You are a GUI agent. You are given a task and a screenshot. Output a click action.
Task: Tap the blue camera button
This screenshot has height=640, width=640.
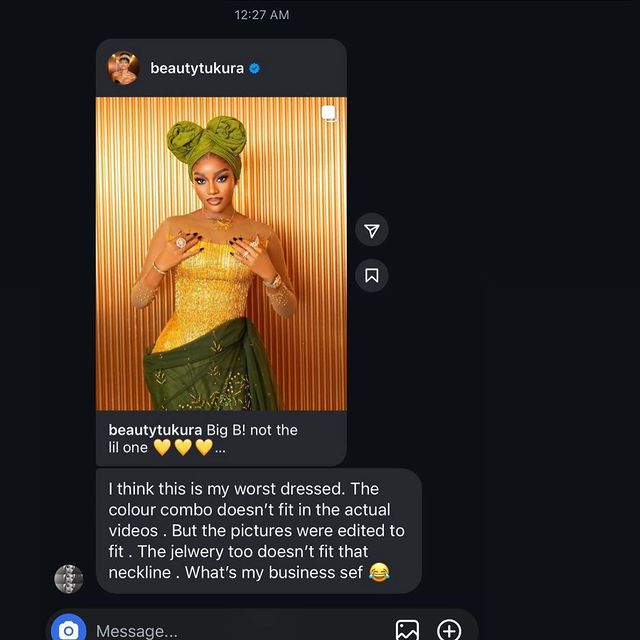click(x=68, y=630)
